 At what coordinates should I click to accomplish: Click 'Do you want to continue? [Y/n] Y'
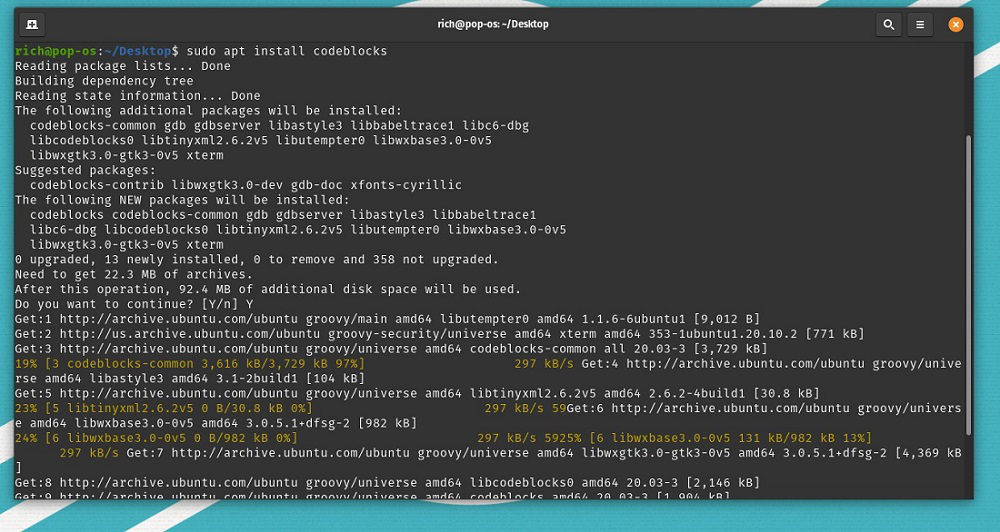[134, 304]
